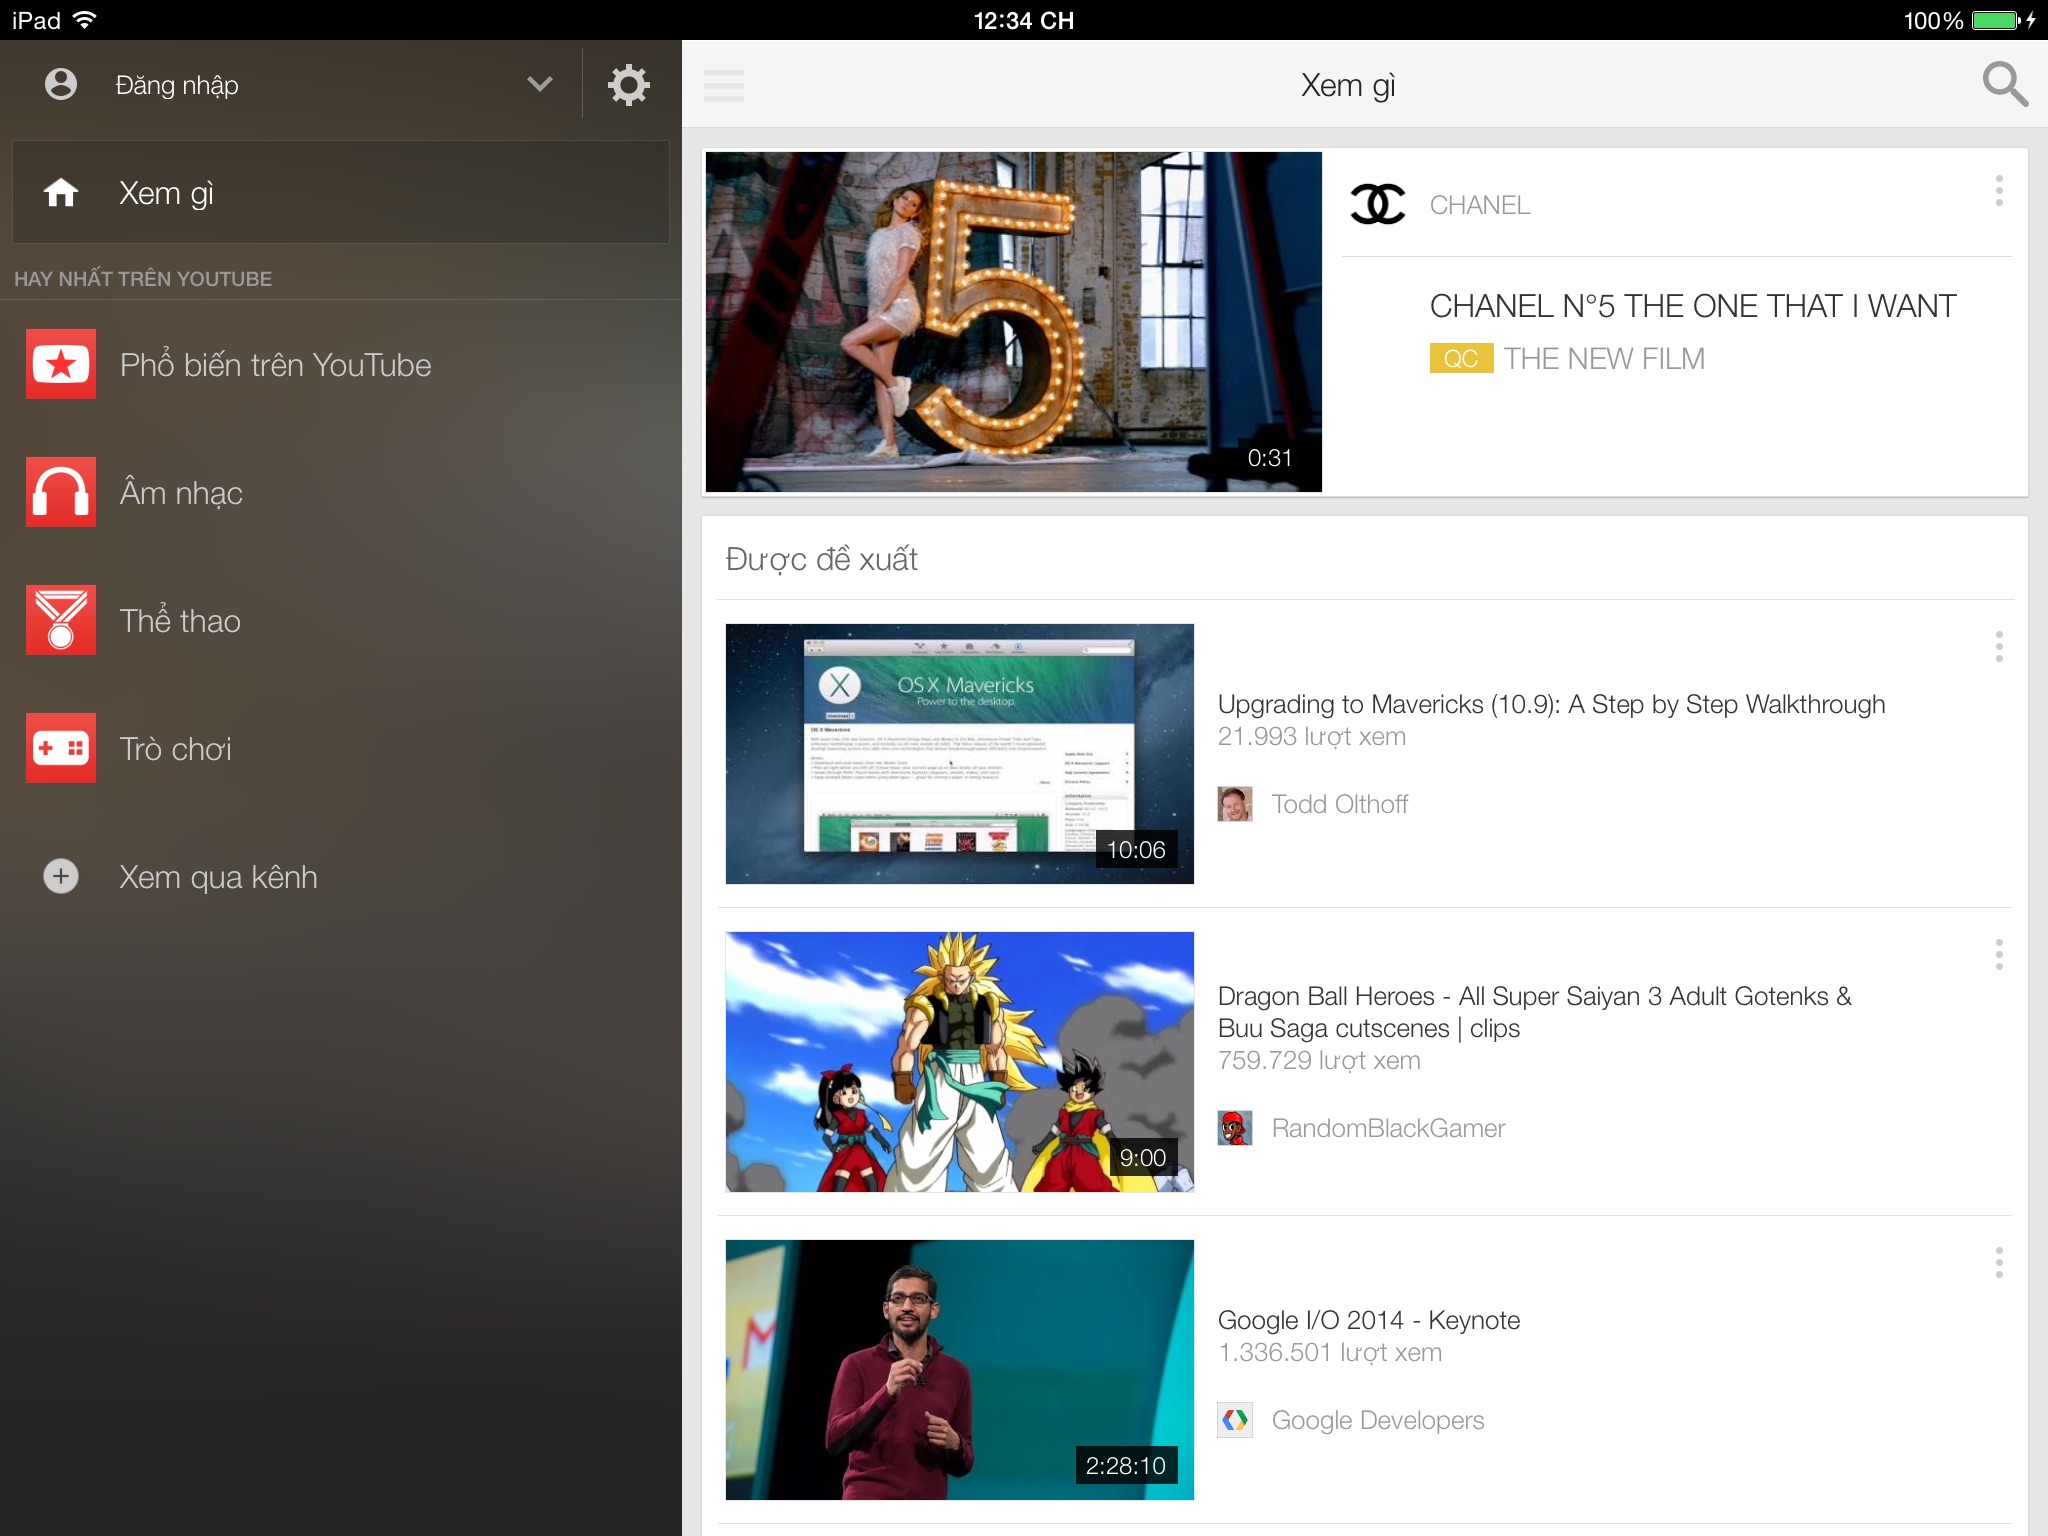
Task: Play the Google I/O 2014 Keynote thumbnail
Action: click(960, 1370)
